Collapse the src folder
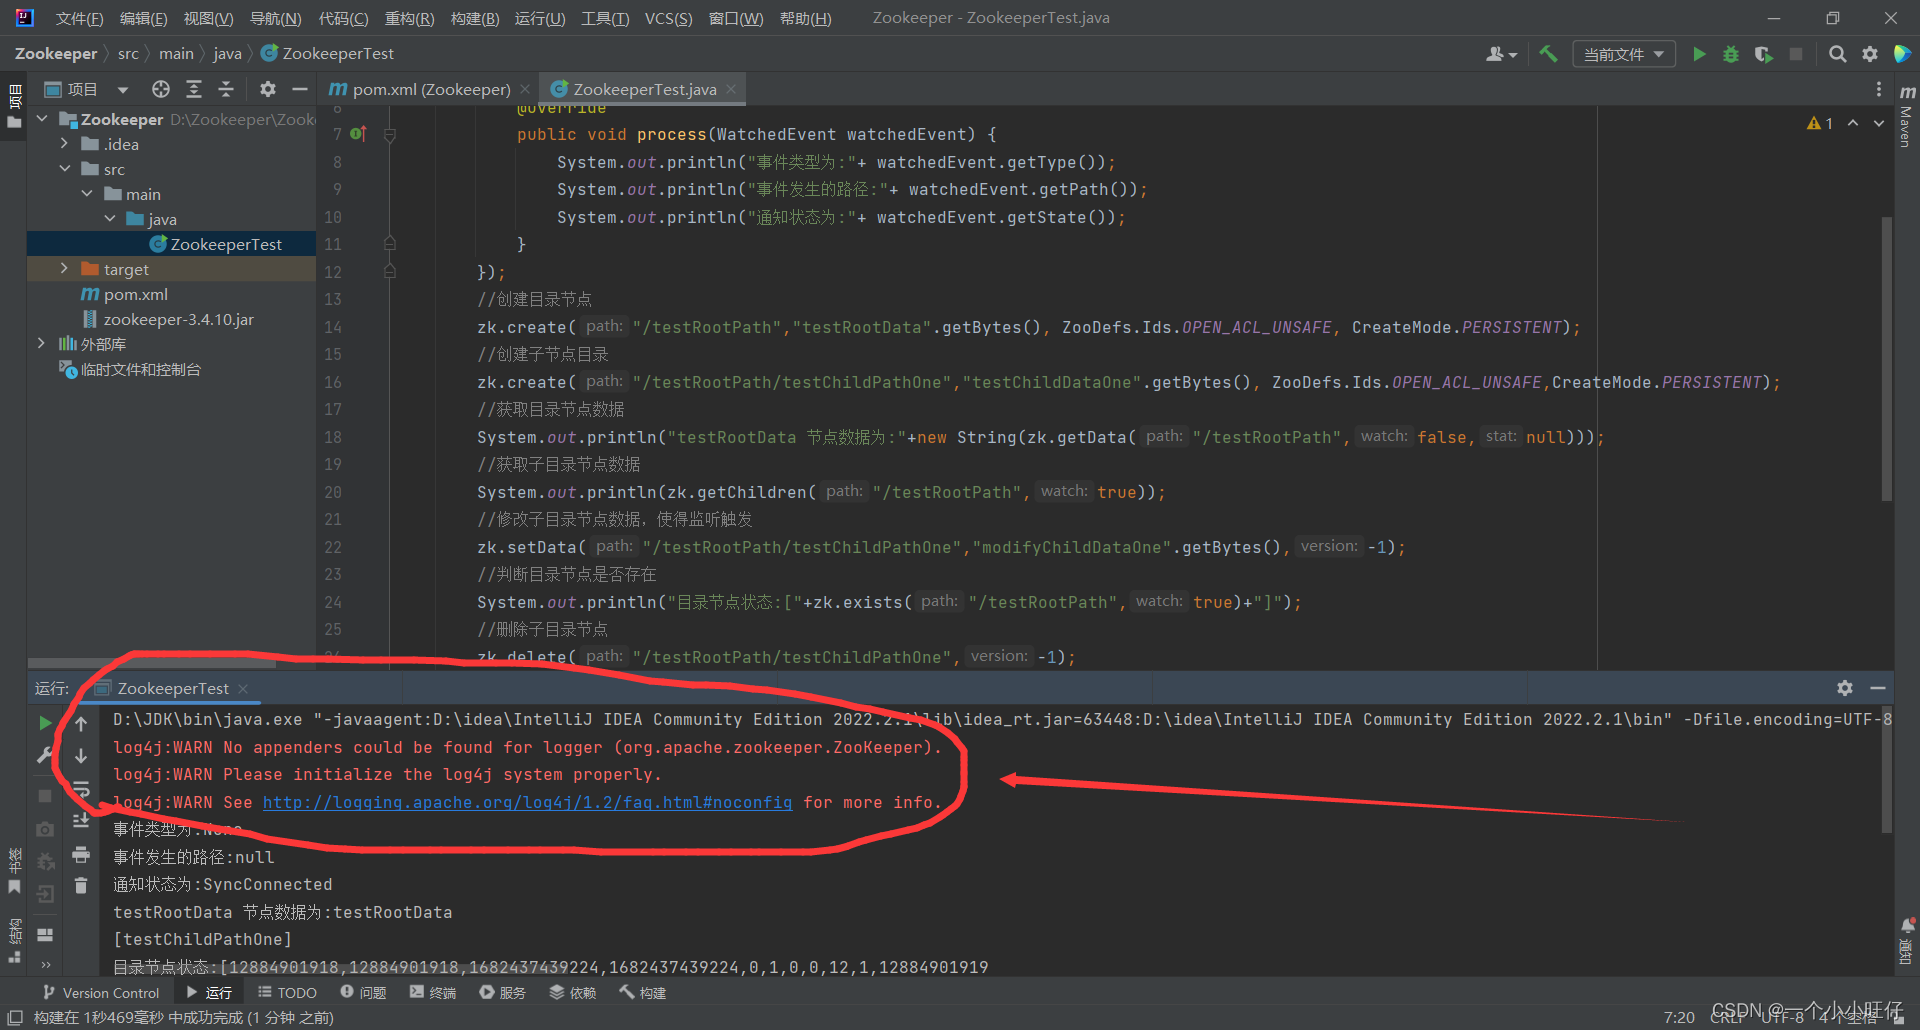This screenshot has width=1920, height=1030. tap(65, 169)
